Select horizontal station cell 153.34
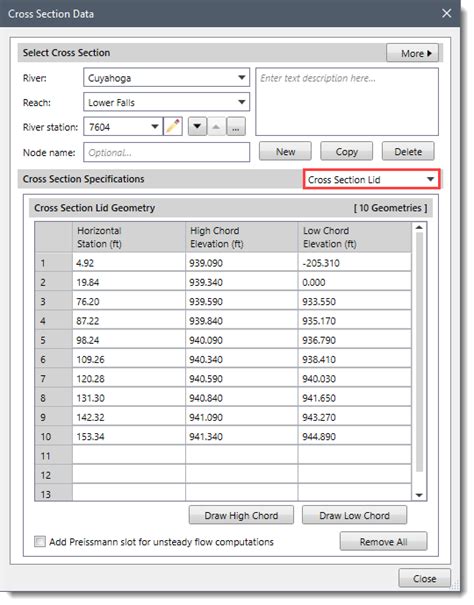Screen dimensions: 474x605 pos(129,436)
